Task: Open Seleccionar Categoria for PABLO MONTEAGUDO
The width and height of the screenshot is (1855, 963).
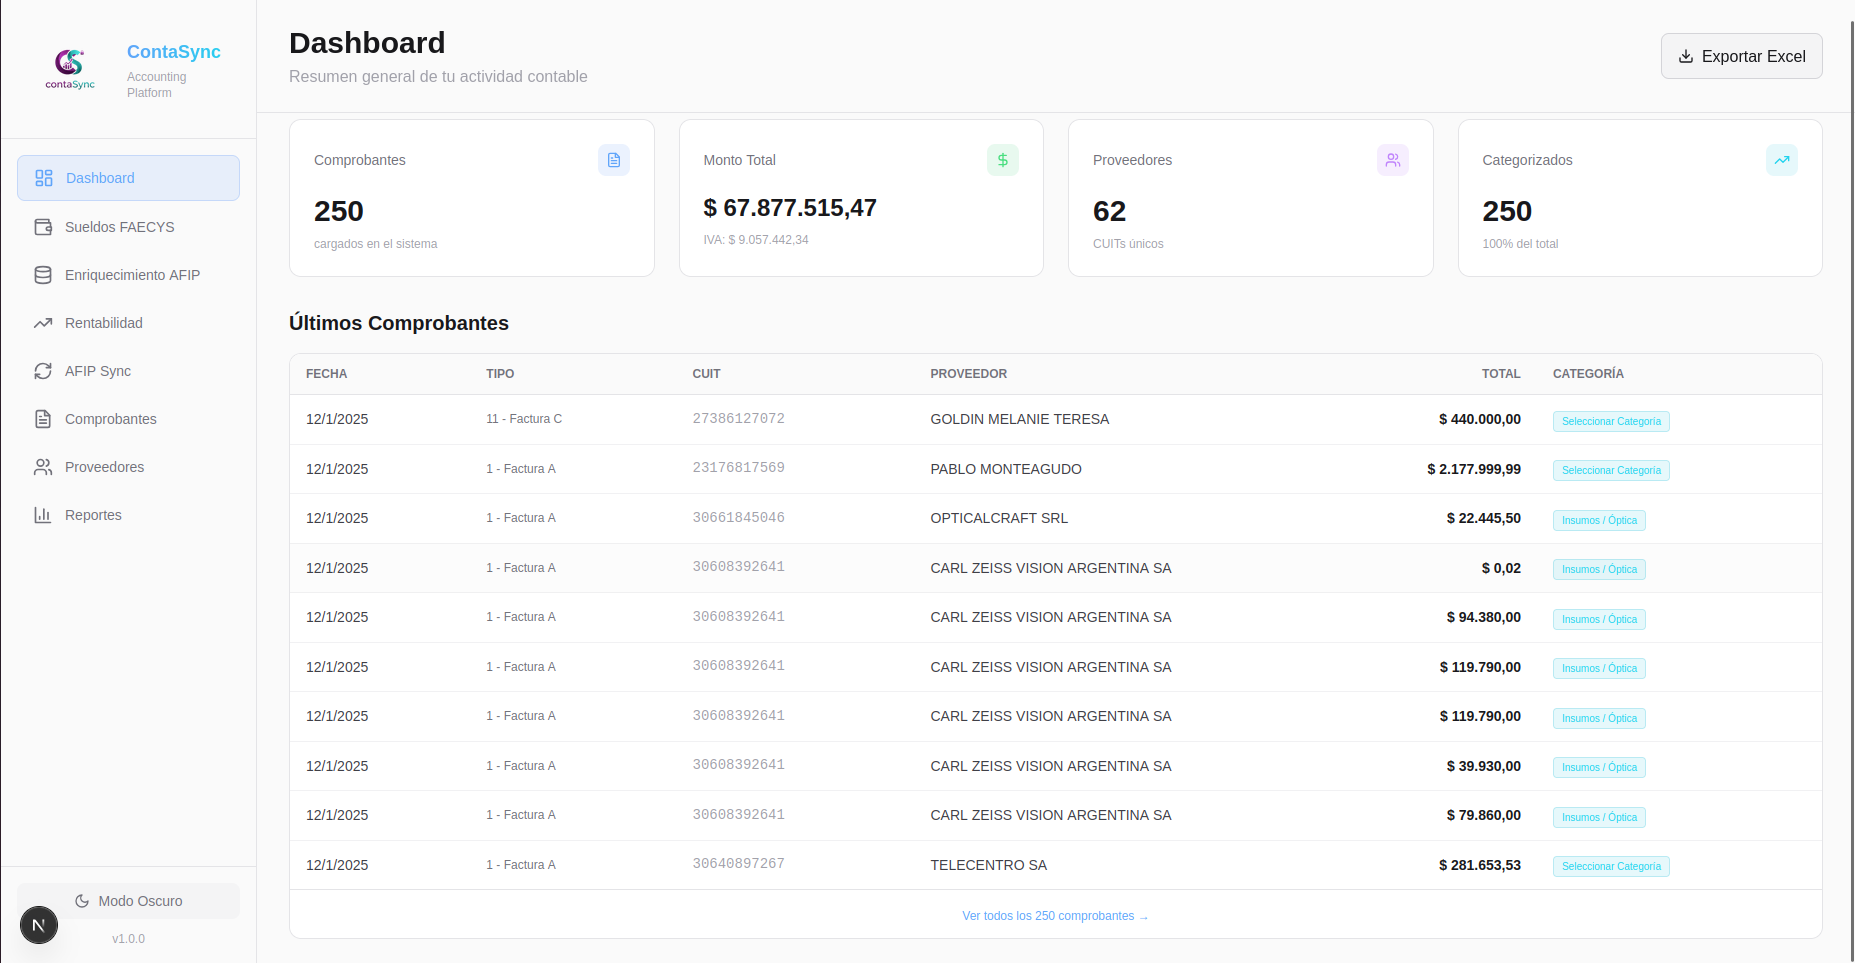Action: tap(1610, 470)
